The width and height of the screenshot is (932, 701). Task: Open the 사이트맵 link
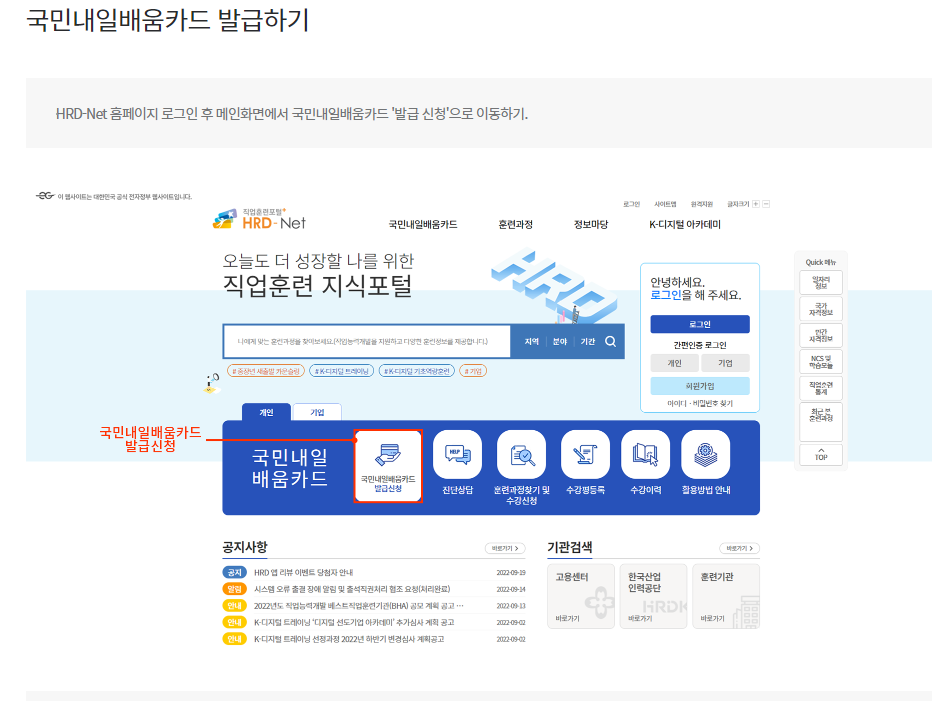pos(665,204)
